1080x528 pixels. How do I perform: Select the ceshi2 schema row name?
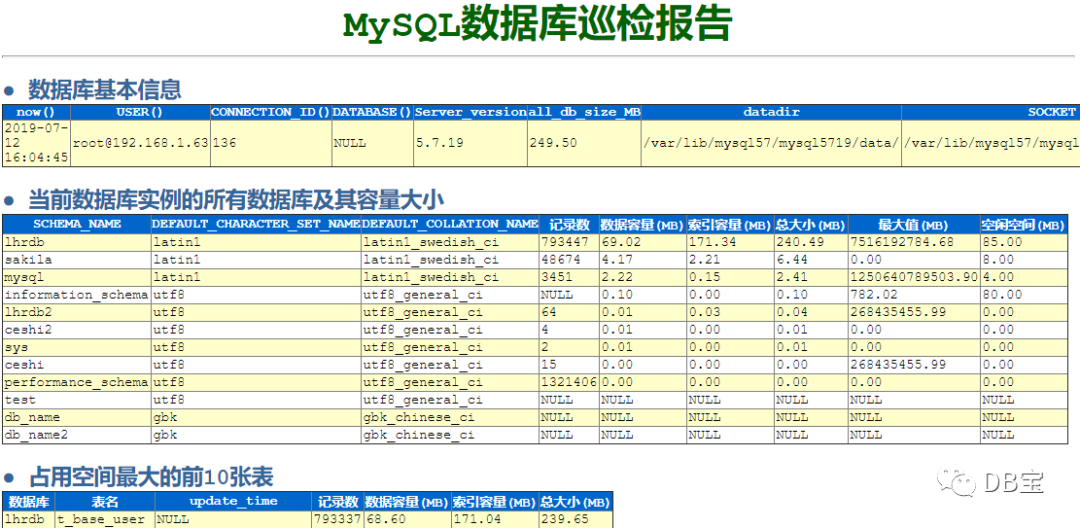[x=77, y=330]
